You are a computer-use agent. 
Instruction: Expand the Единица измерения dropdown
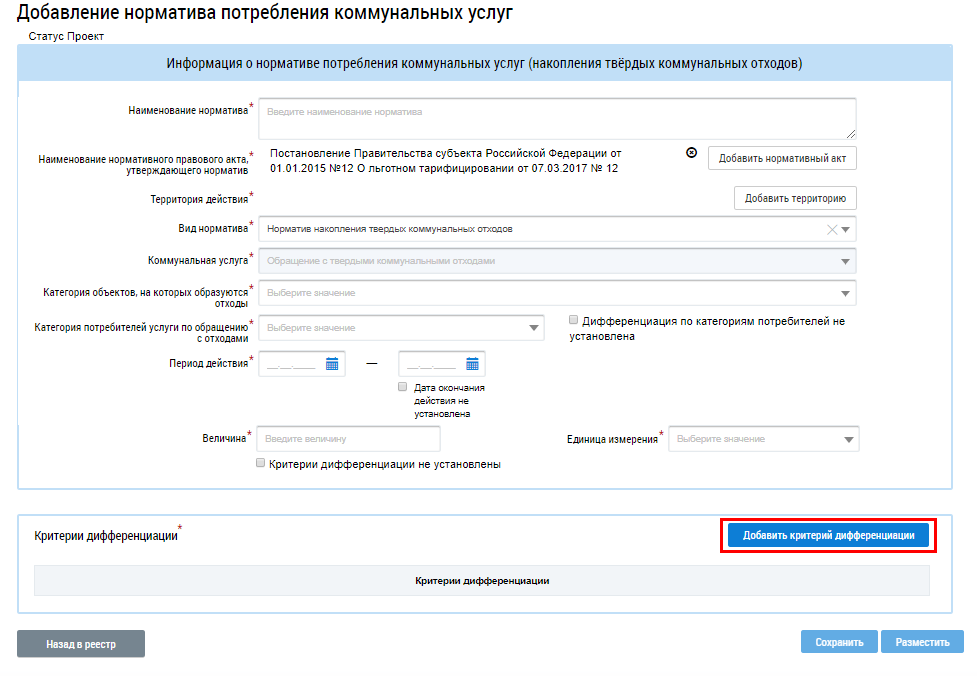click(x=764, y=439)
